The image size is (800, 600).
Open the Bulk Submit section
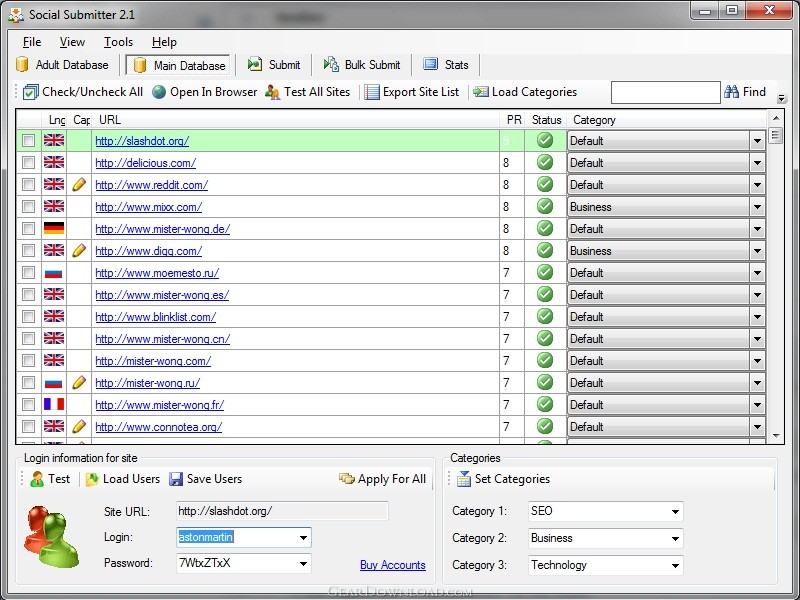click(x=362, y=65)
